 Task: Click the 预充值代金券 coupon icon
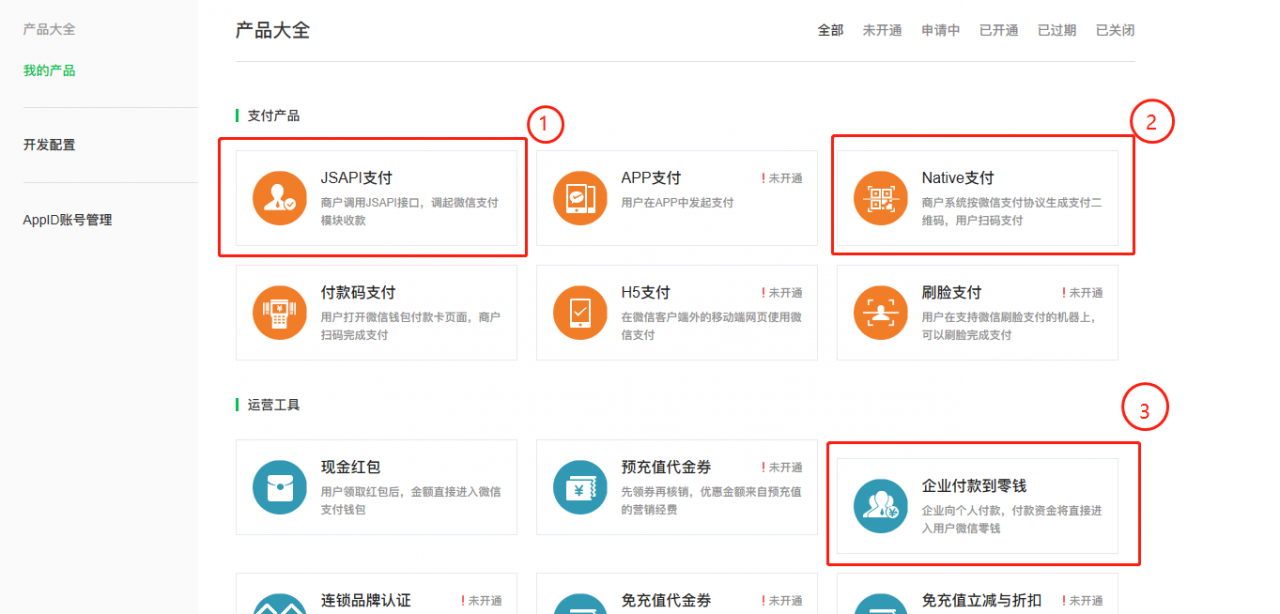580,487
